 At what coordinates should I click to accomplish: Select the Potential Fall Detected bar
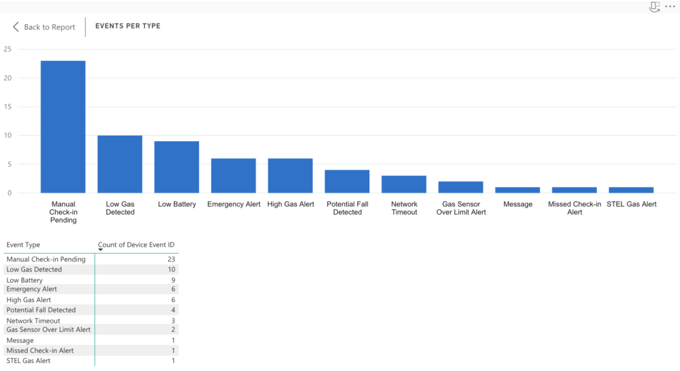click(347, 181)
